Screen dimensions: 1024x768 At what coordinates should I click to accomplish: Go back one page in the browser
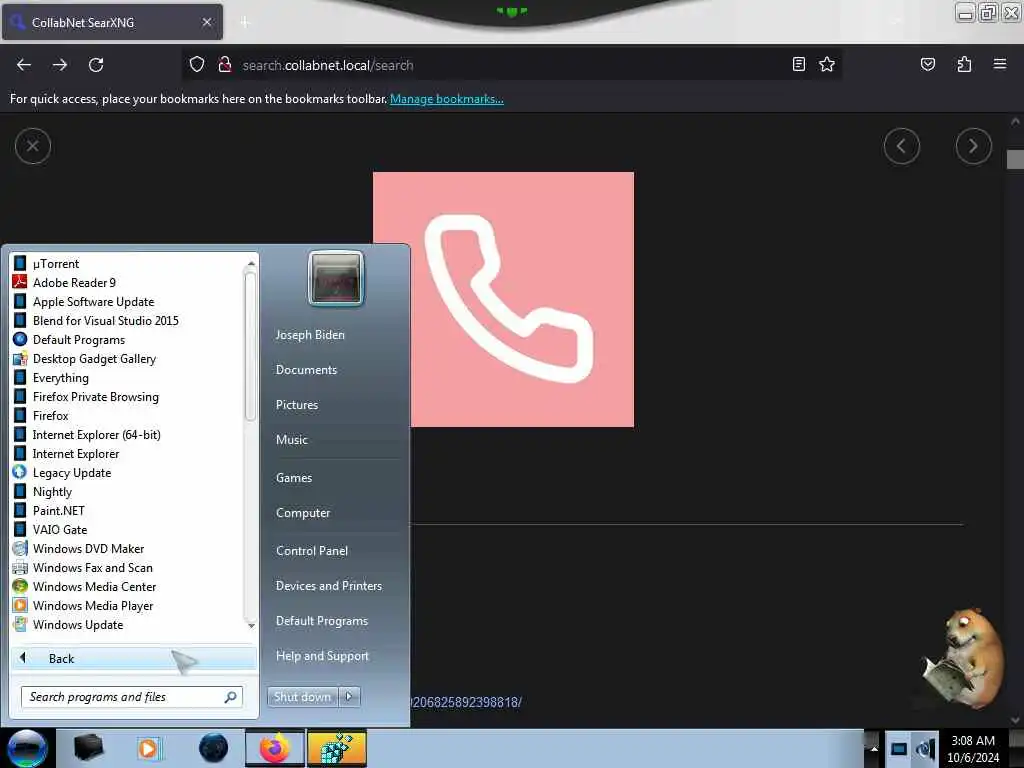pyautogui.click(x=24, y=65)
